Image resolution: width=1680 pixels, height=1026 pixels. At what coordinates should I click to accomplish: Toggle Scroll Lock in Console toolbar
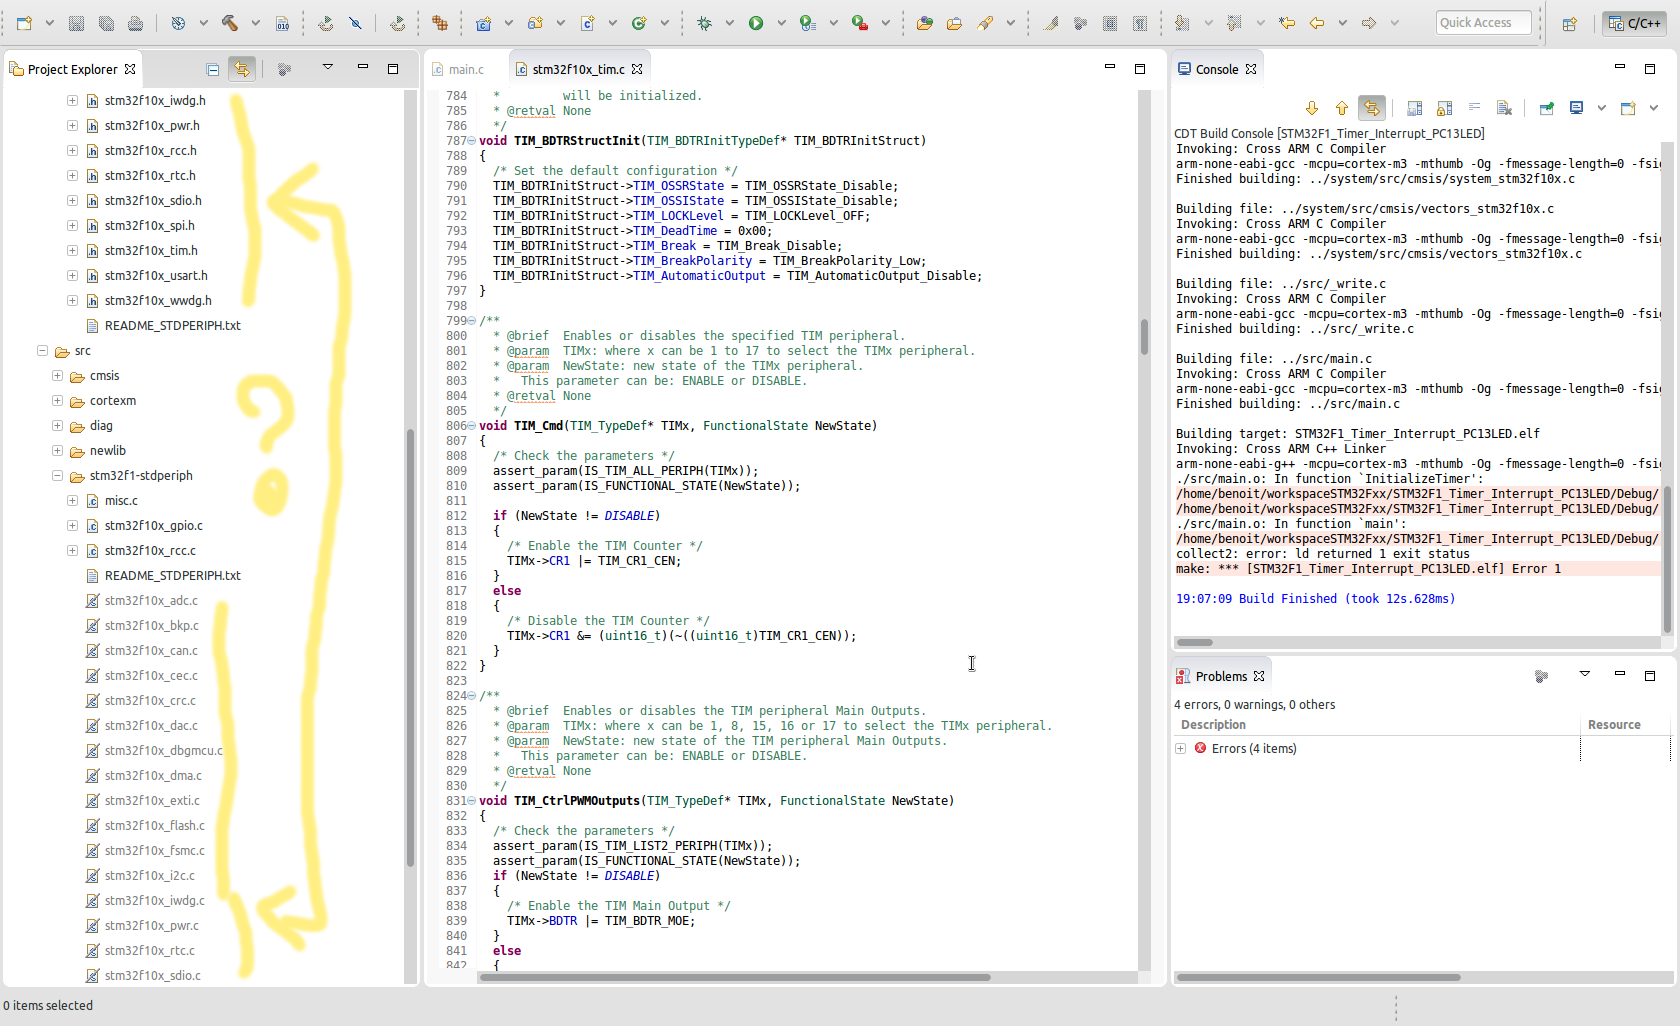click(1445, 108)
